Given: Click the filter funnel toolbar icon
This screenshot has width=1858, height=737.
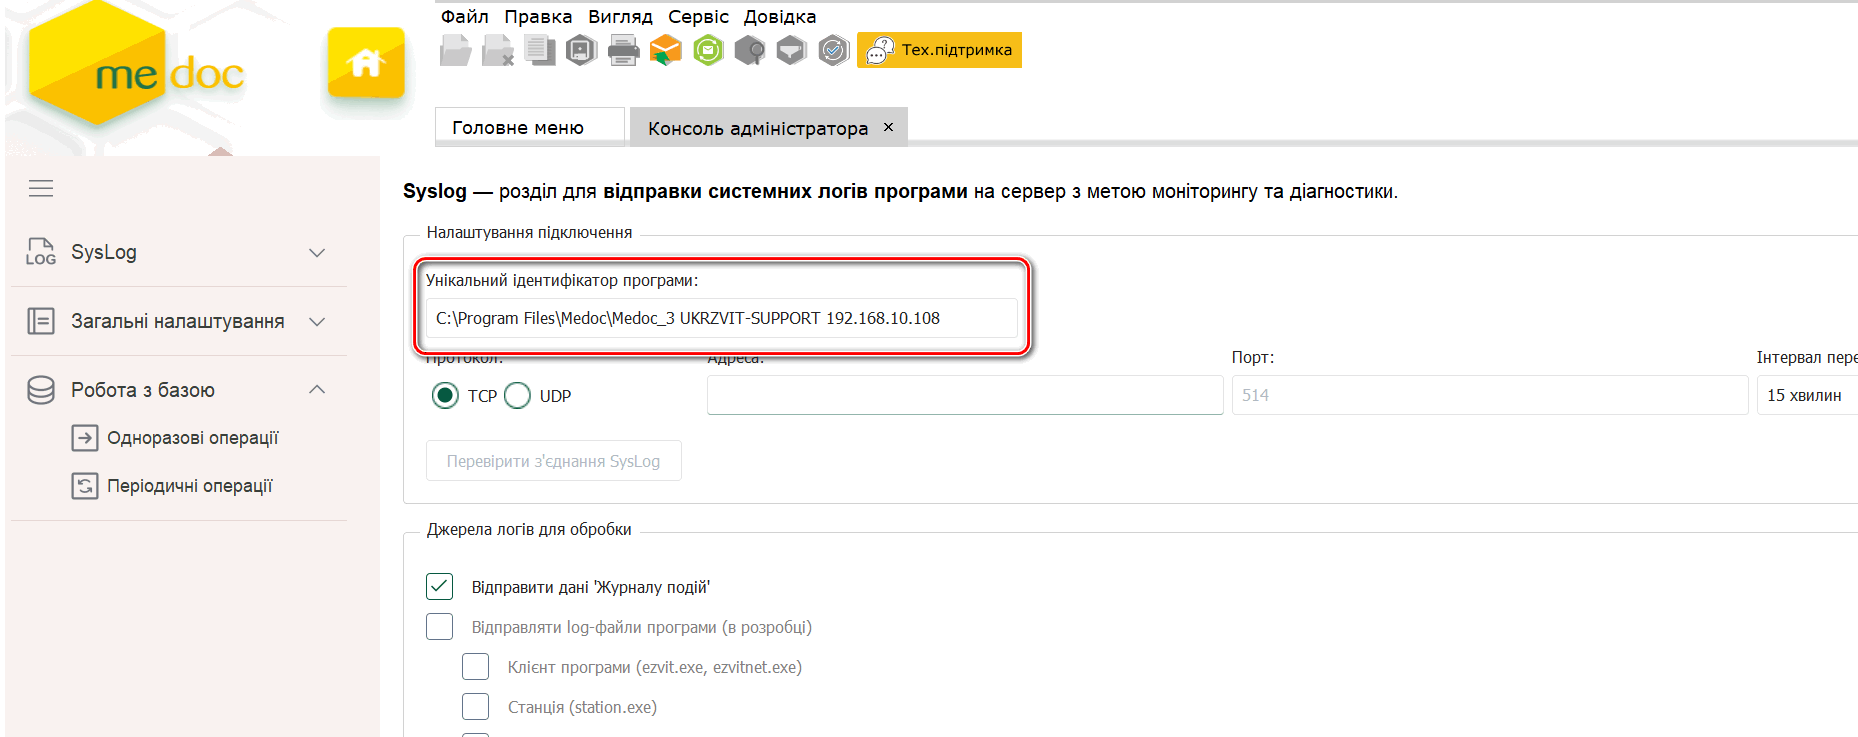Looking at the screenshot, I should point(791,50).
